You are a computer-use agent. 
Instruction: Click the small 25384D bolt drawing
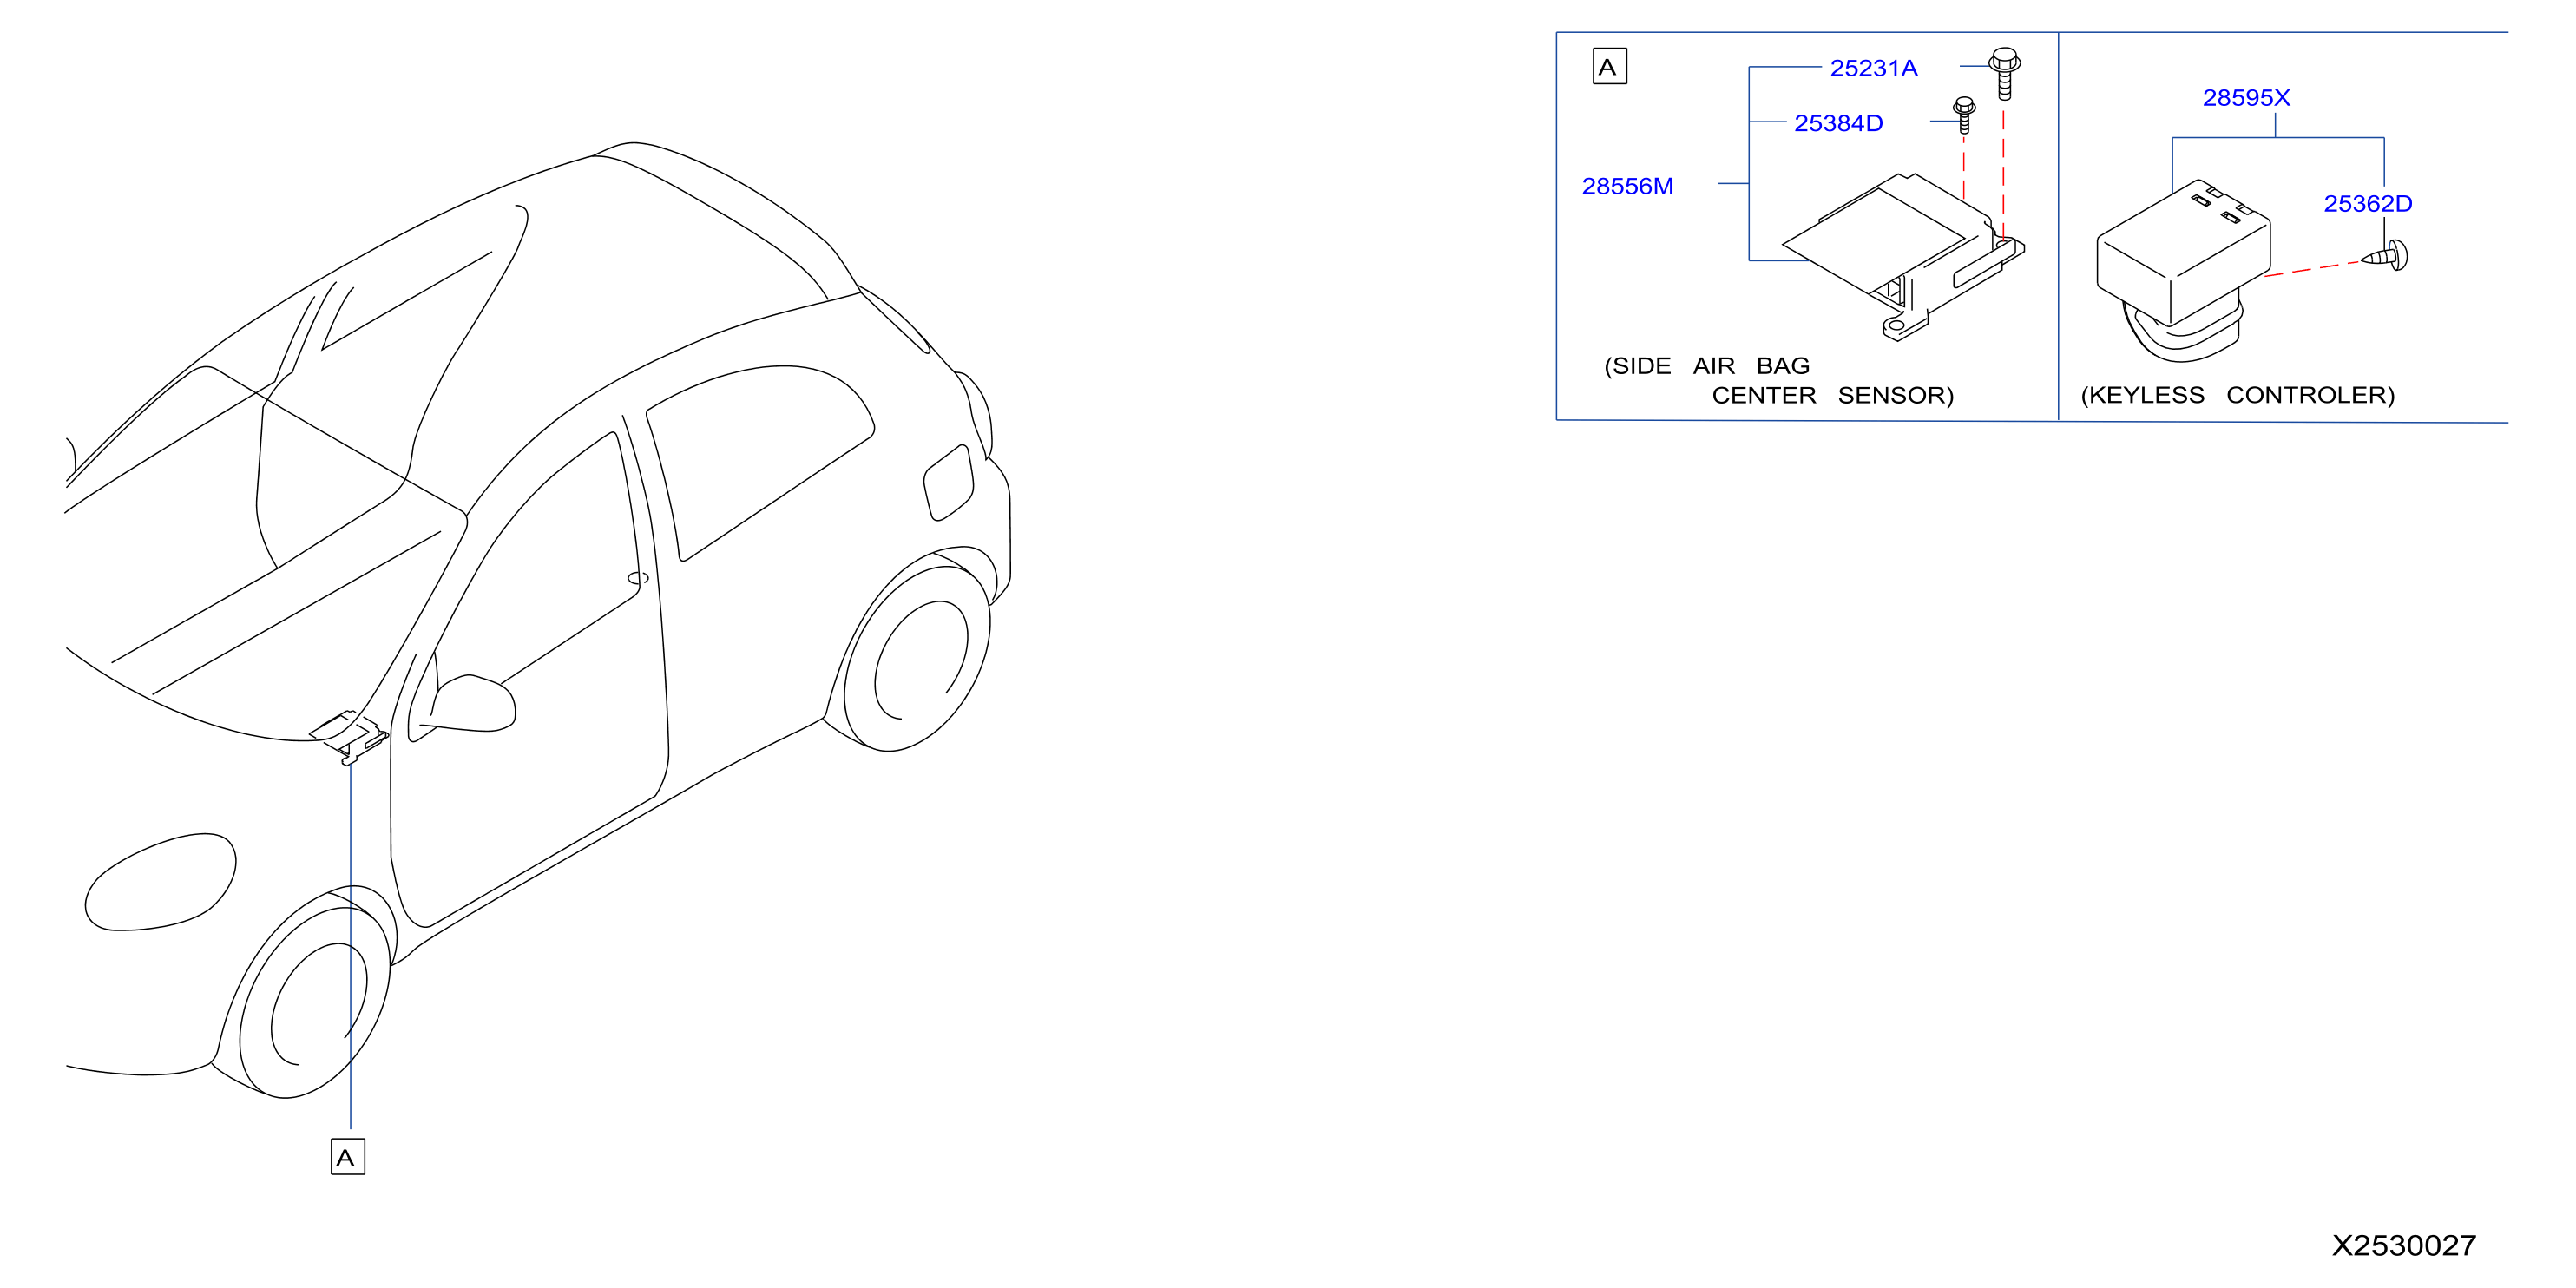tap(1964, 115)
